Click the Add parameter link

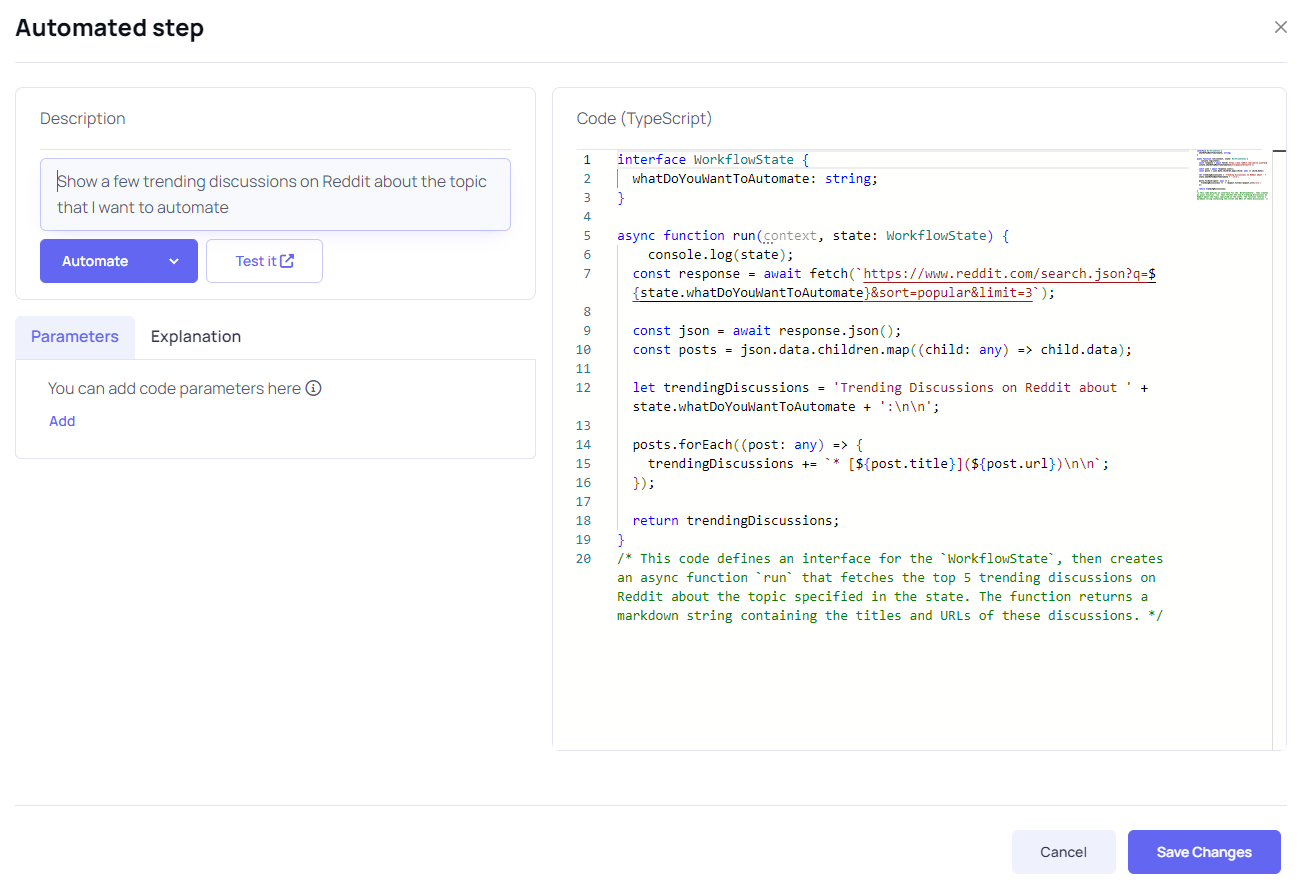[62, 421]
